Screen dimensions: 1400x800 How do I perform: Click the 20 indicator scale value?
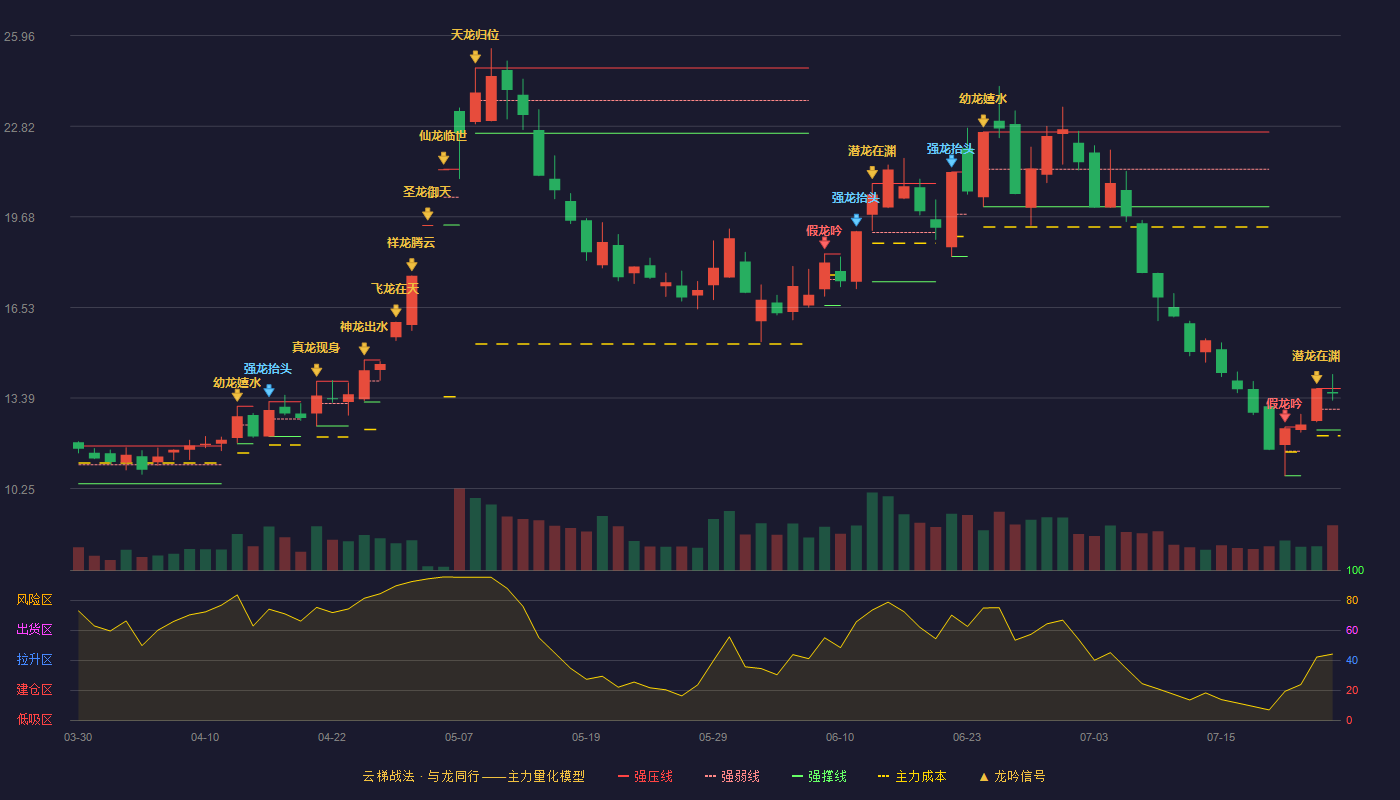point(1352,691)
